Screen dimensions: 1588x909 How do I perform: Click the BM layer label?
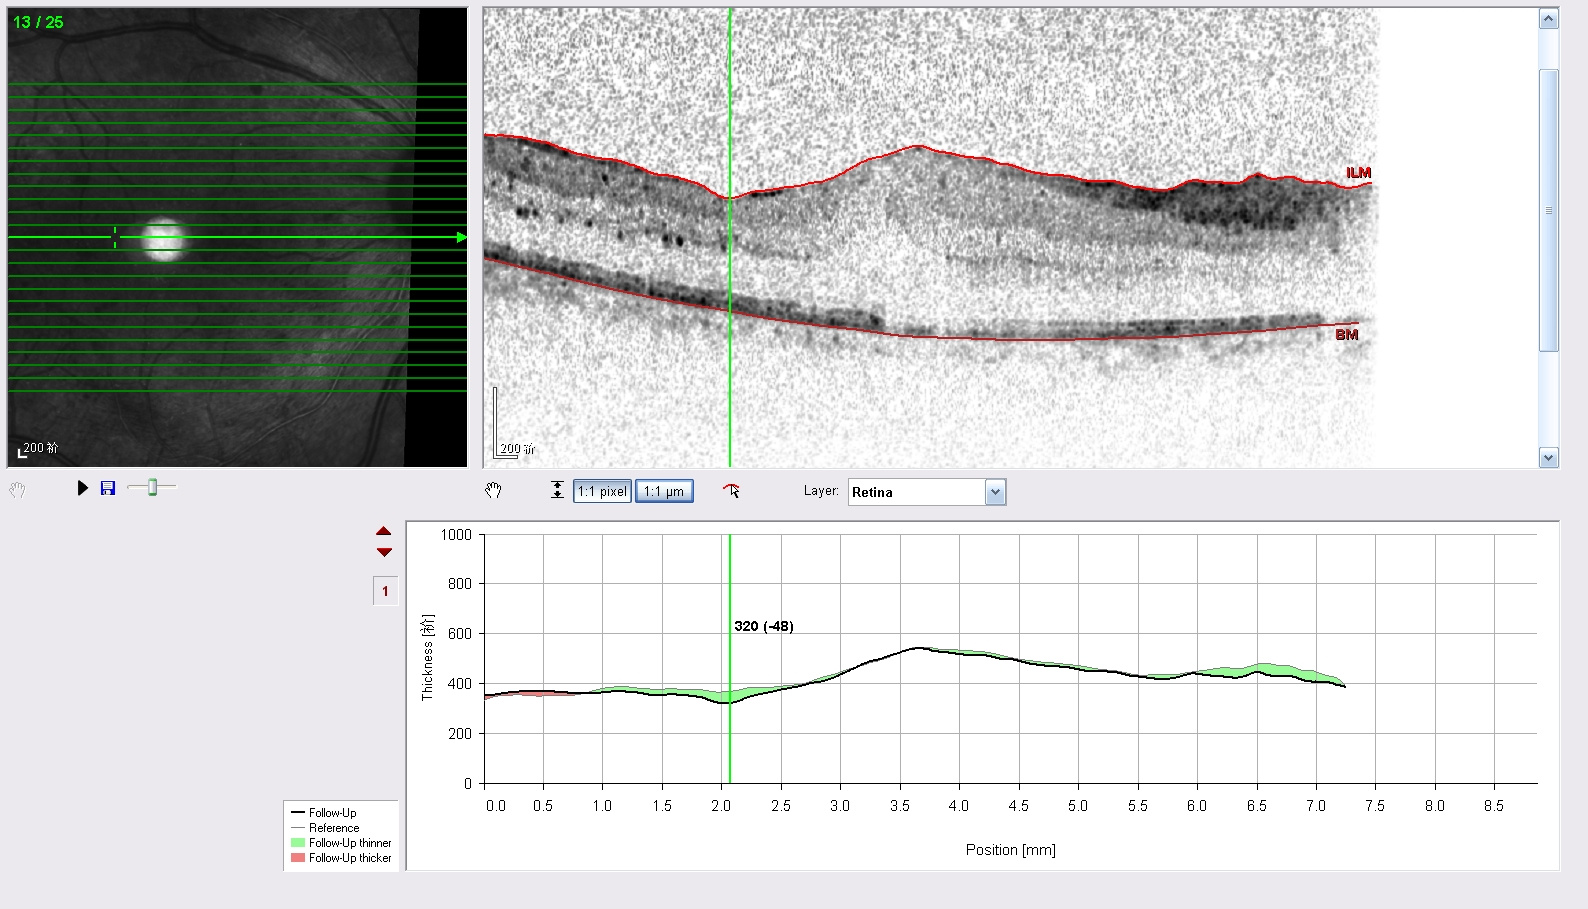point(1347,335)
